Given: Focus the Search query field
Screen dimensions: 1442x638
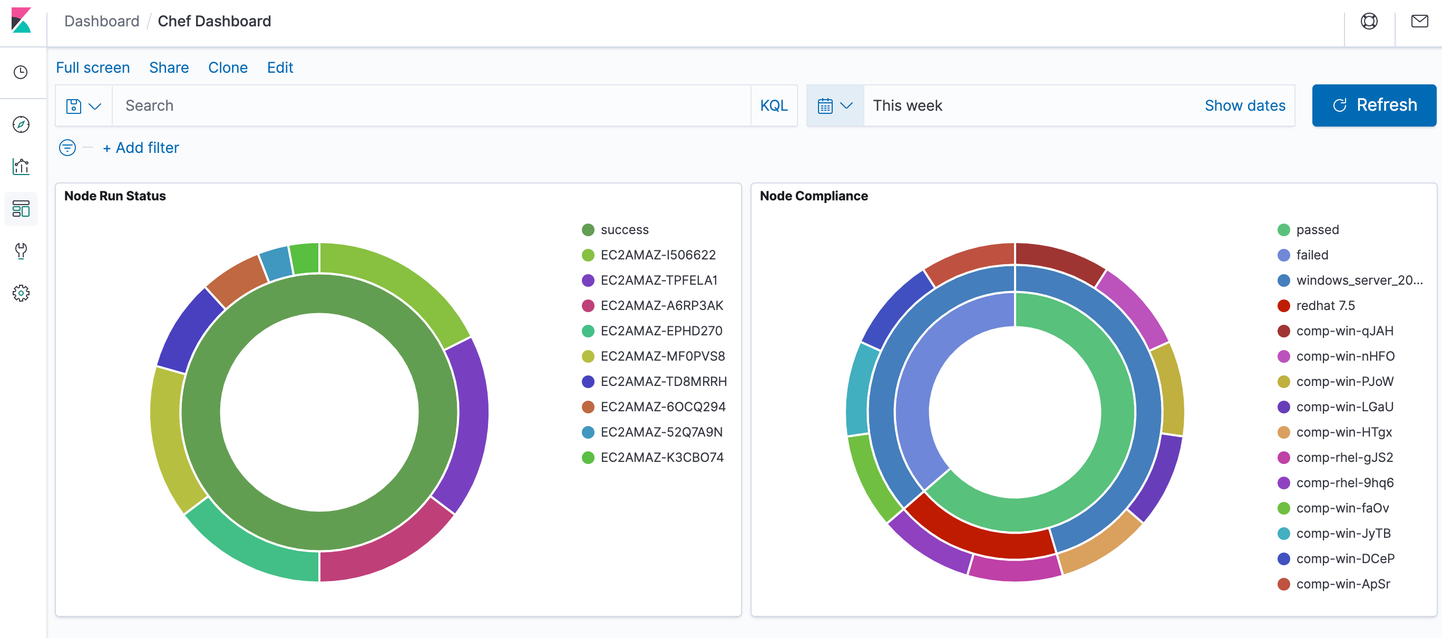Looking at the screenshot, I should point(431,106).
